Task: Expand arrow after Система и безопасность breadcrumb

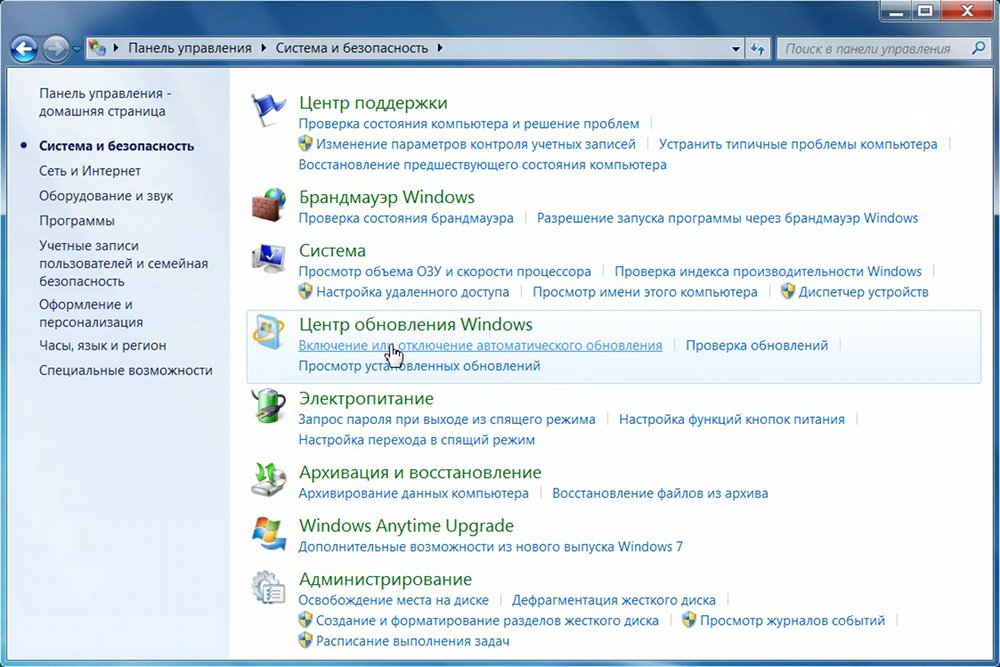Action: [x=440, y=48]
